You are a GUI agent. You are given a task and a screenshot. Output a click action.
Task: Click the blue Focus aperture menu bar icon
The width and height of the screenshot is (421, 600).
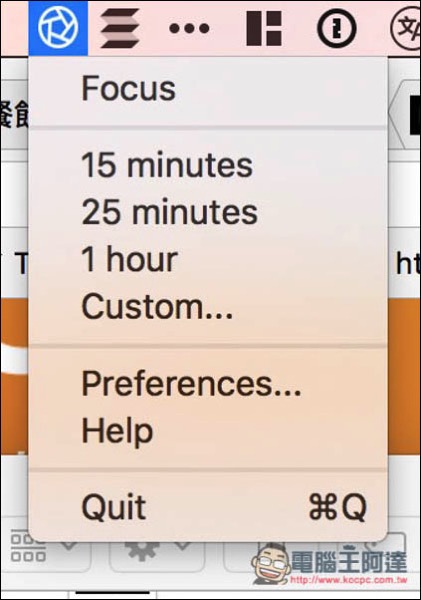(58, 28)
